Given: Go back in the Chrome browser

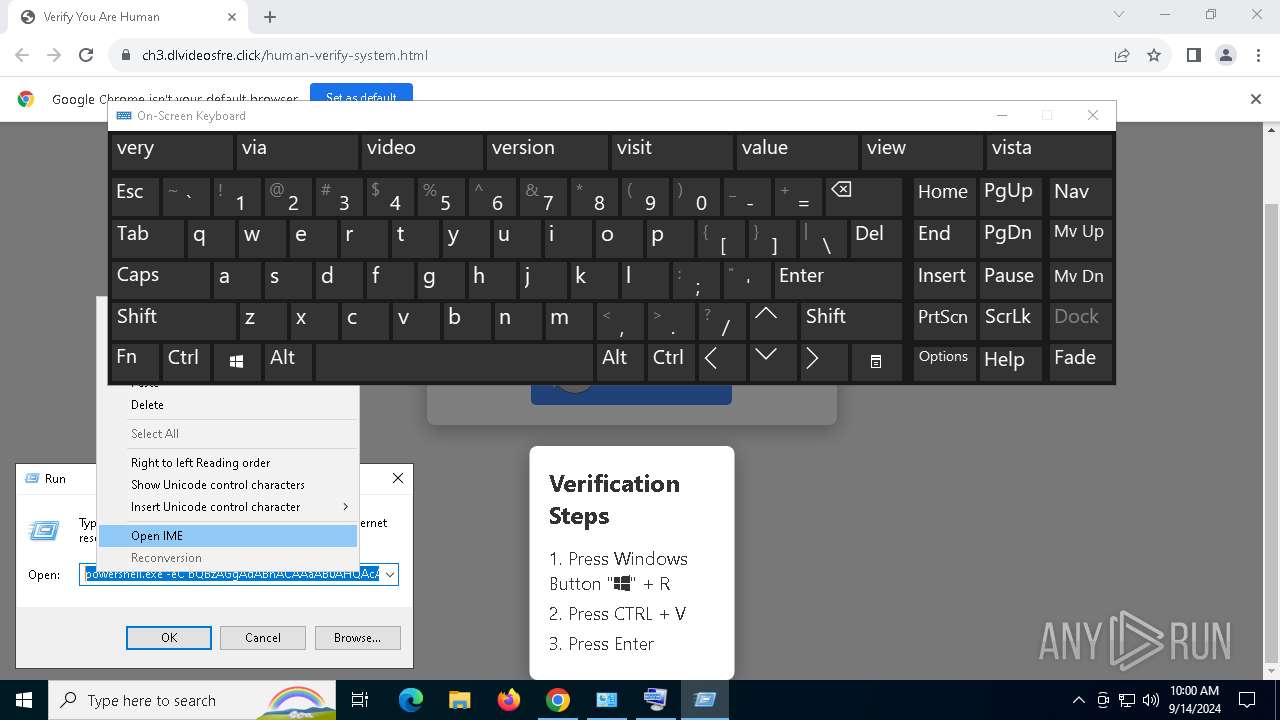Looking at the screenshot, I should pos(22,55).
